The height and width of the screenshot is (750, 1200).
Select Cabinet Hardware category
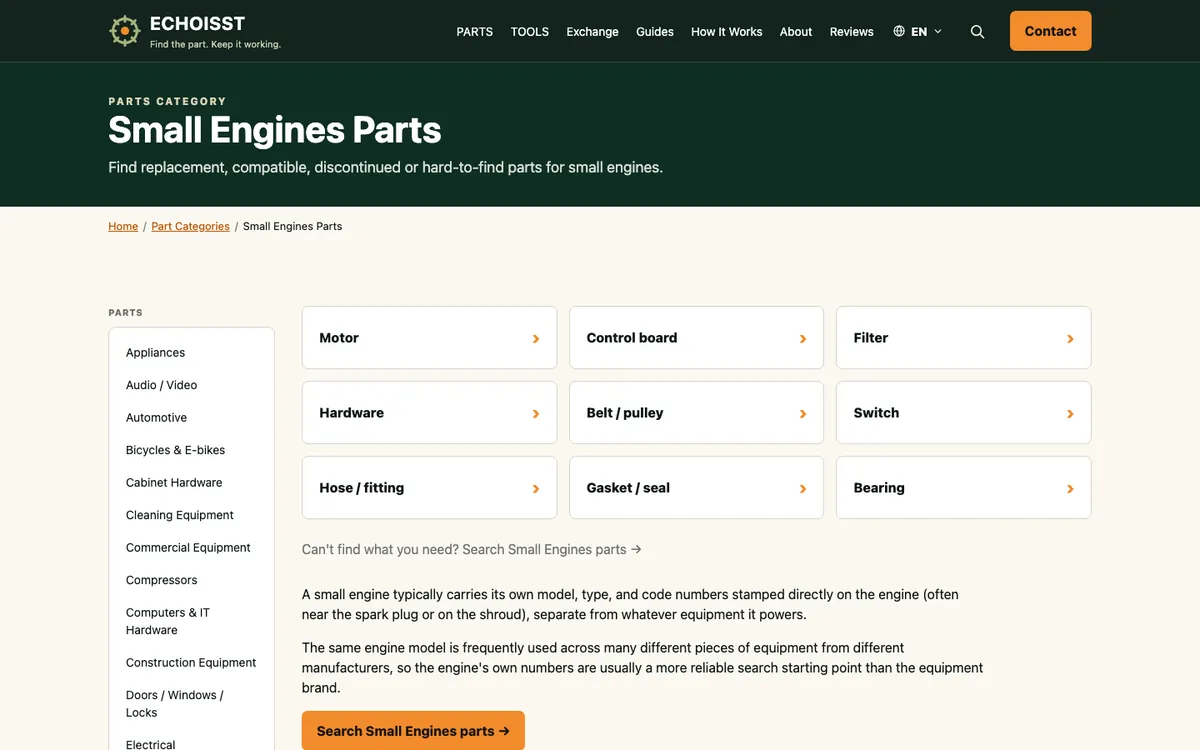tap(174, 483)
